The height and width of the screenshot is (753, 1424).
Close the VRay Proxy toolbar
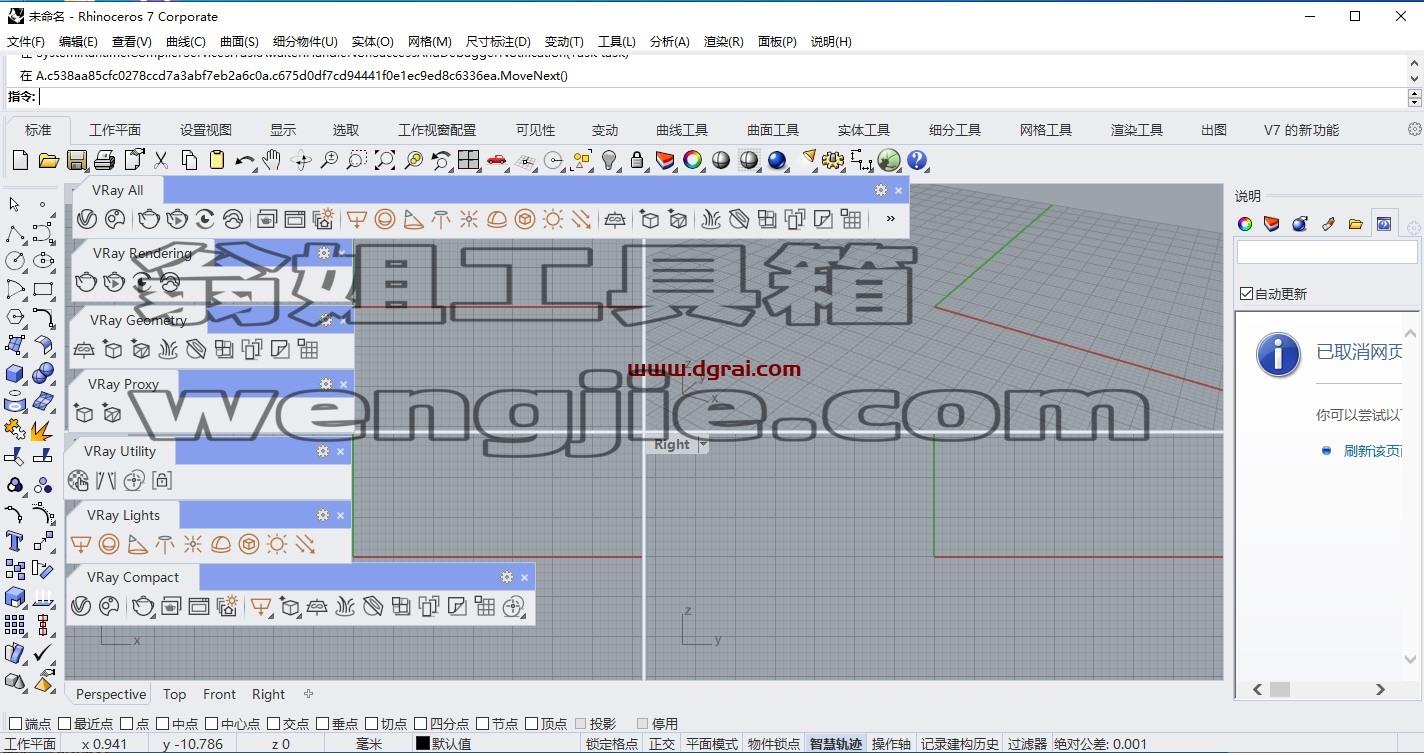tap(343, 384)
